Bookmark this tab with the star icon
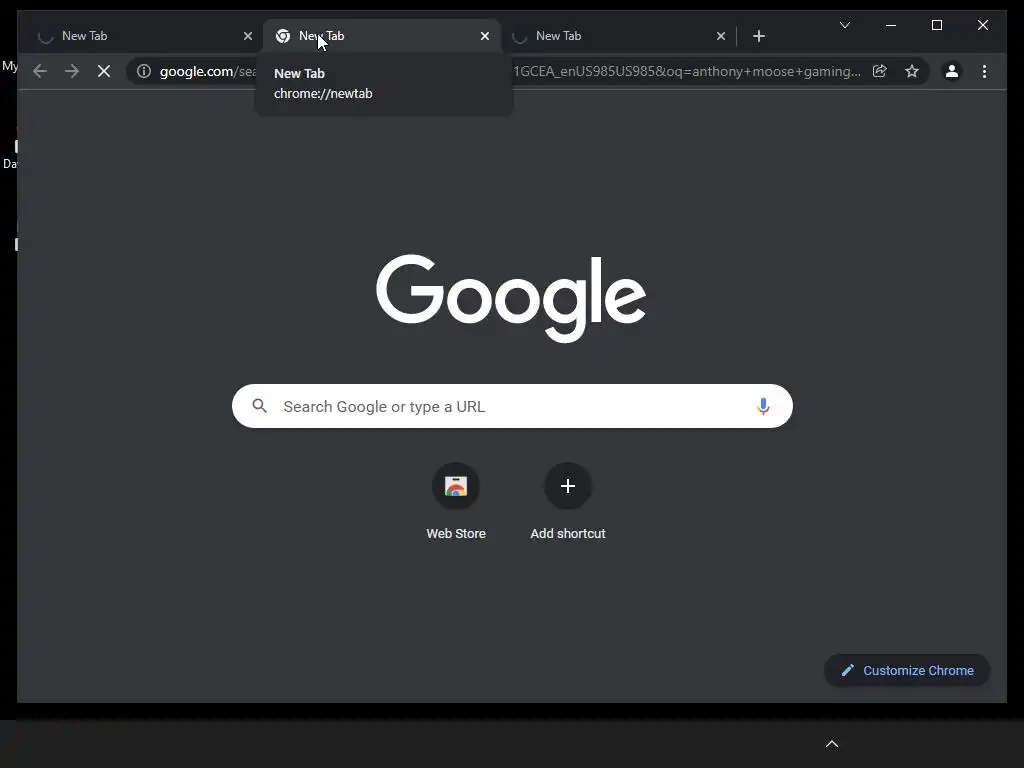1024x768 pixels. pos(912,71)
